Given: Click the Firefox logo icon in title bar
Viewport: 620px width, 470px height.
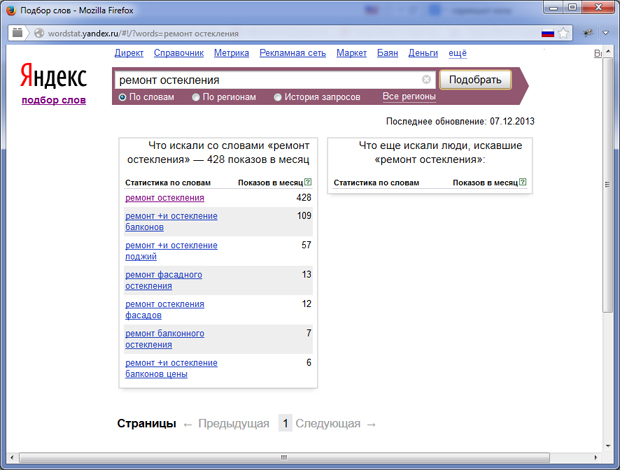Looking at the screenshot, I should pos(11,10).
